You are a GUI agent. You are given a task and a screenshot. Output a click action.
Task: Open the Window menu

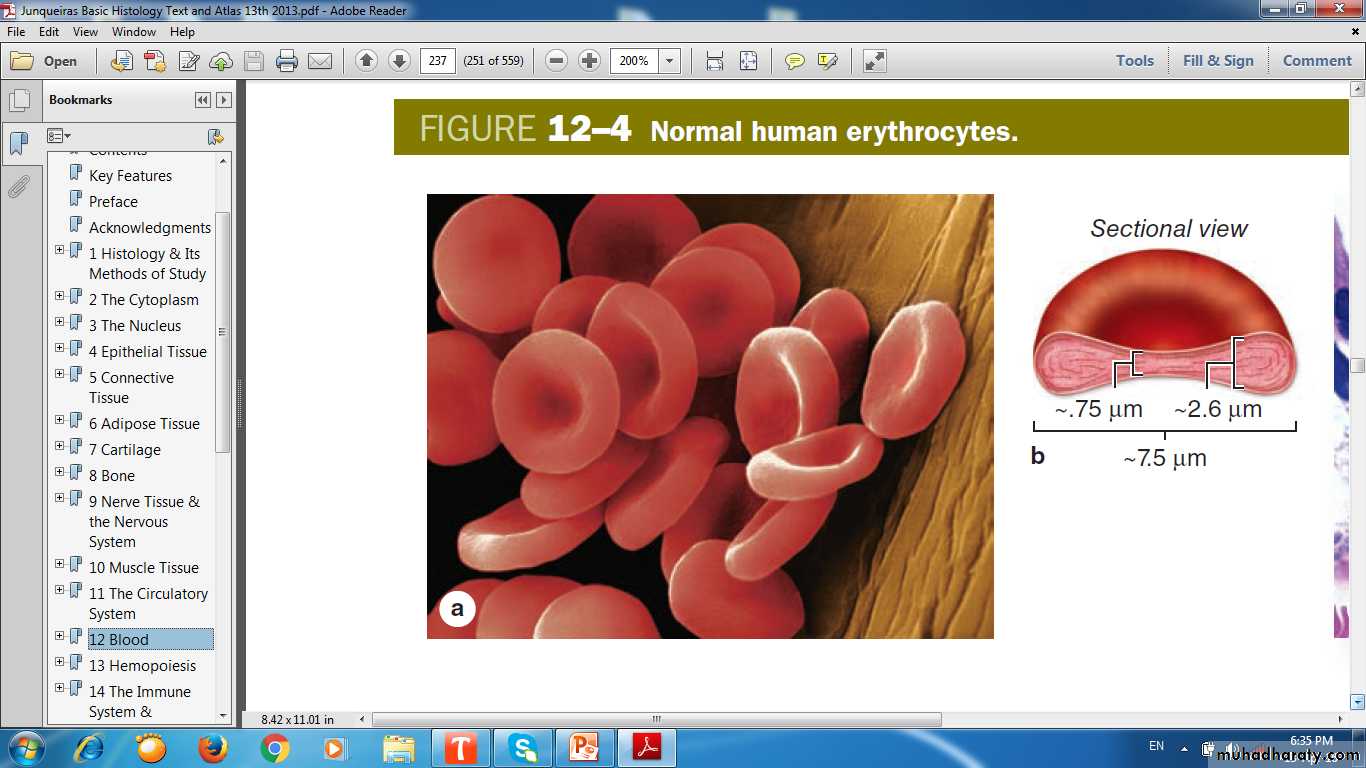tap(134, 32)
